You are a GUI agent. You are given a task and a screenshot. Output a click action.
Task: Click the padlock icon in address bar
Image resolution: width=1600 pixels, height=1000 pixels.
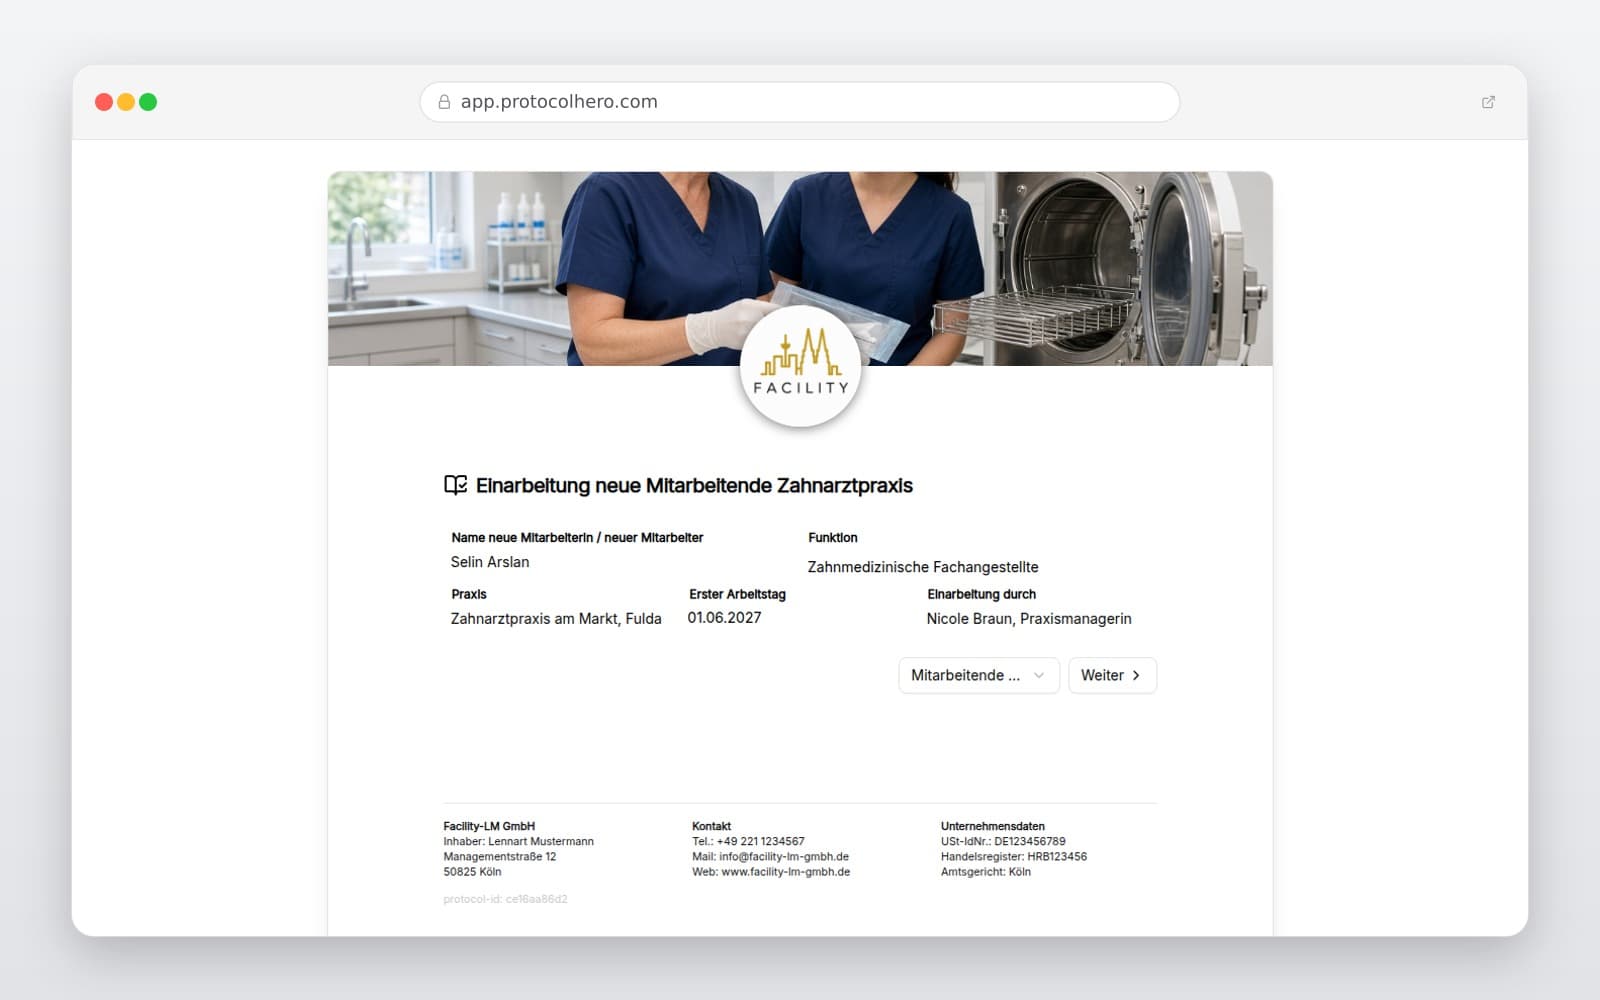(444, 102)
